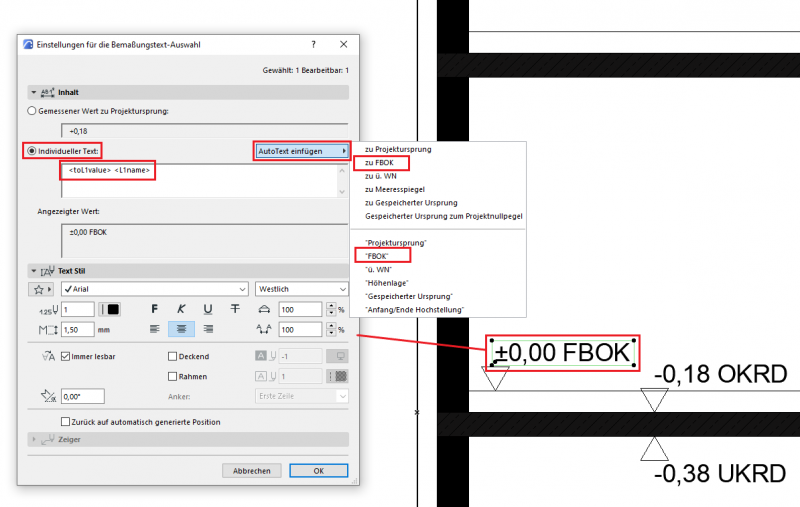Toggle bold text formatting
Image resolution: width=800 pixels, height=507 pixels.
(x=154, y=310)
